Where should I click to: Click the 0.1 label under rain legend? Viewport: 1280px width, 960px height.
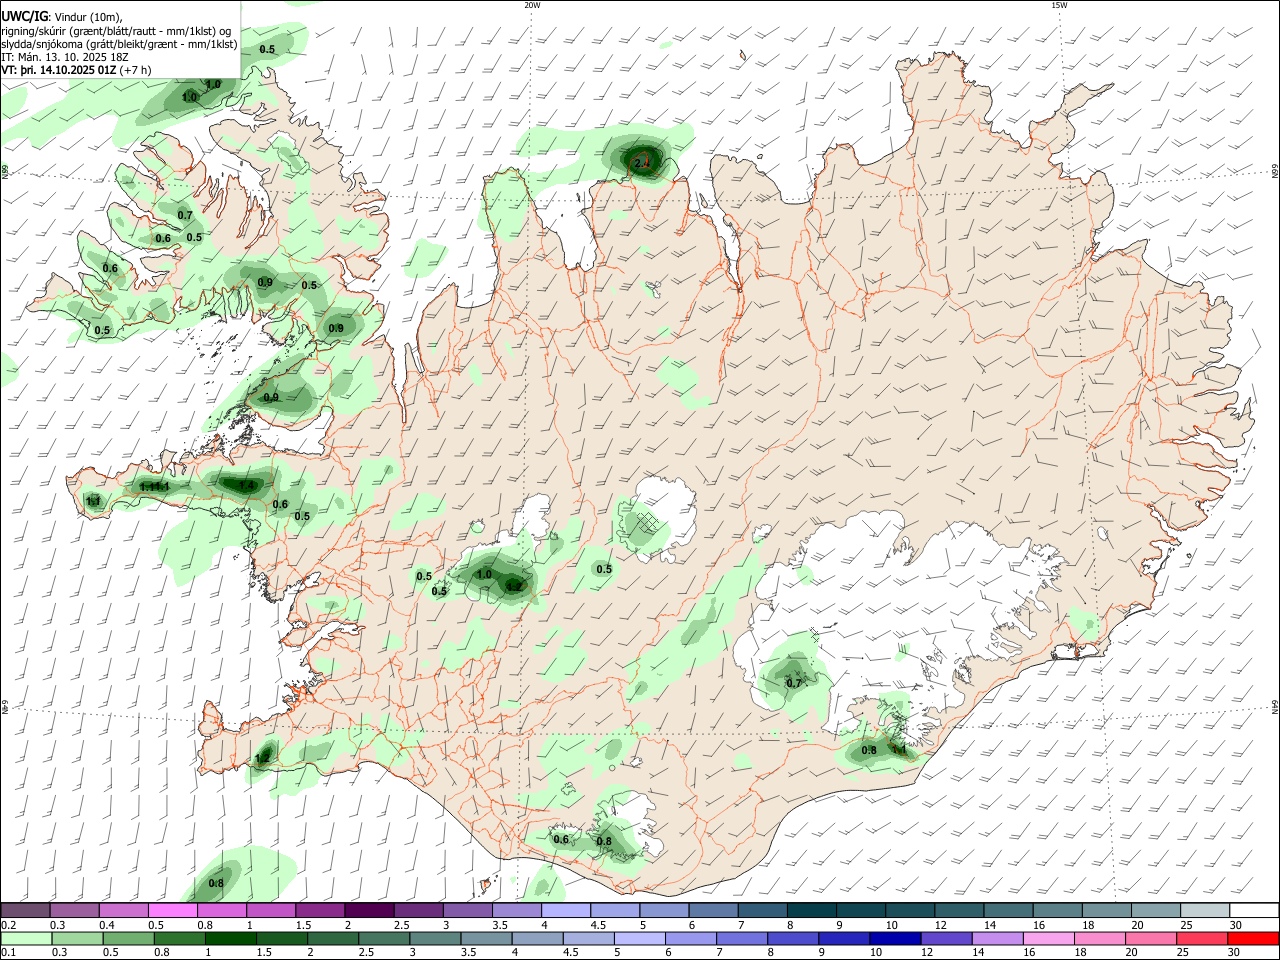(8, 952)
